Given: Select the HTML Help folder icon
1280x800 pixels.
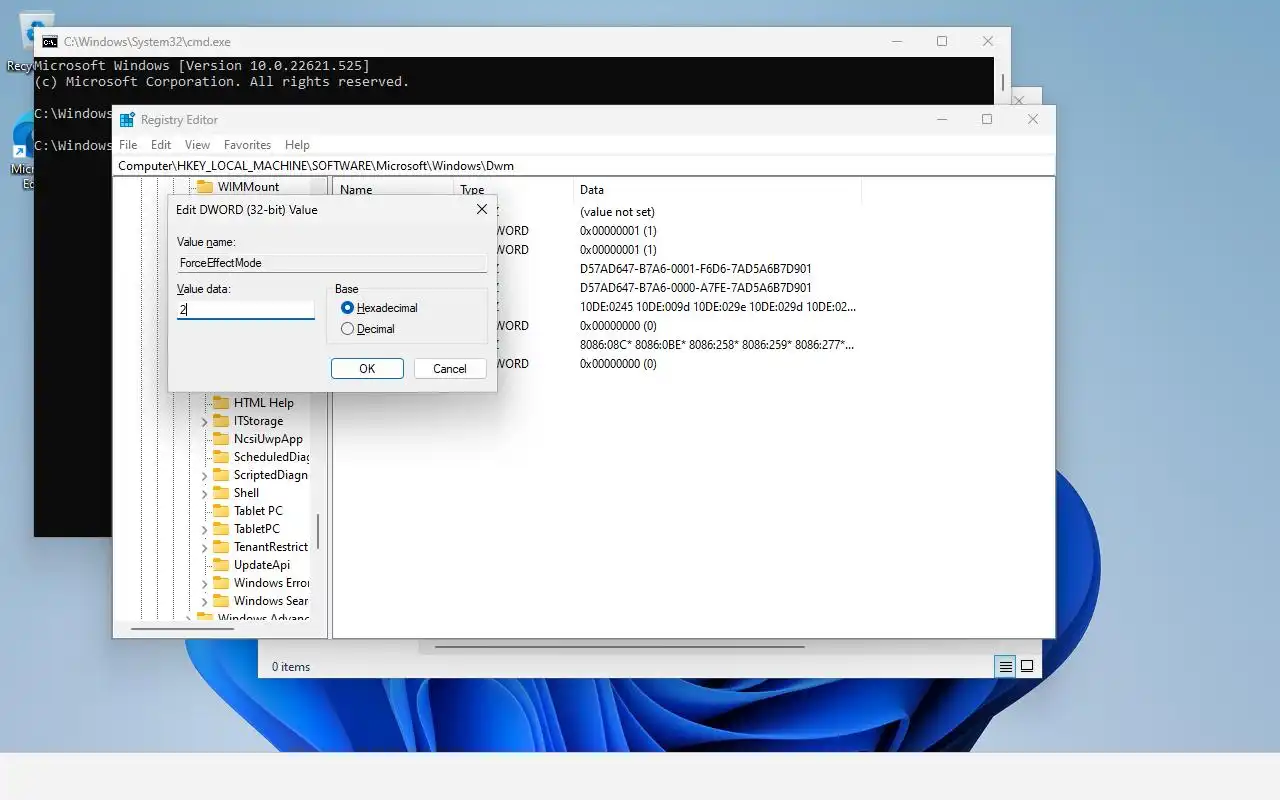Looking at the screenshot, I should [x=220, y=403].
